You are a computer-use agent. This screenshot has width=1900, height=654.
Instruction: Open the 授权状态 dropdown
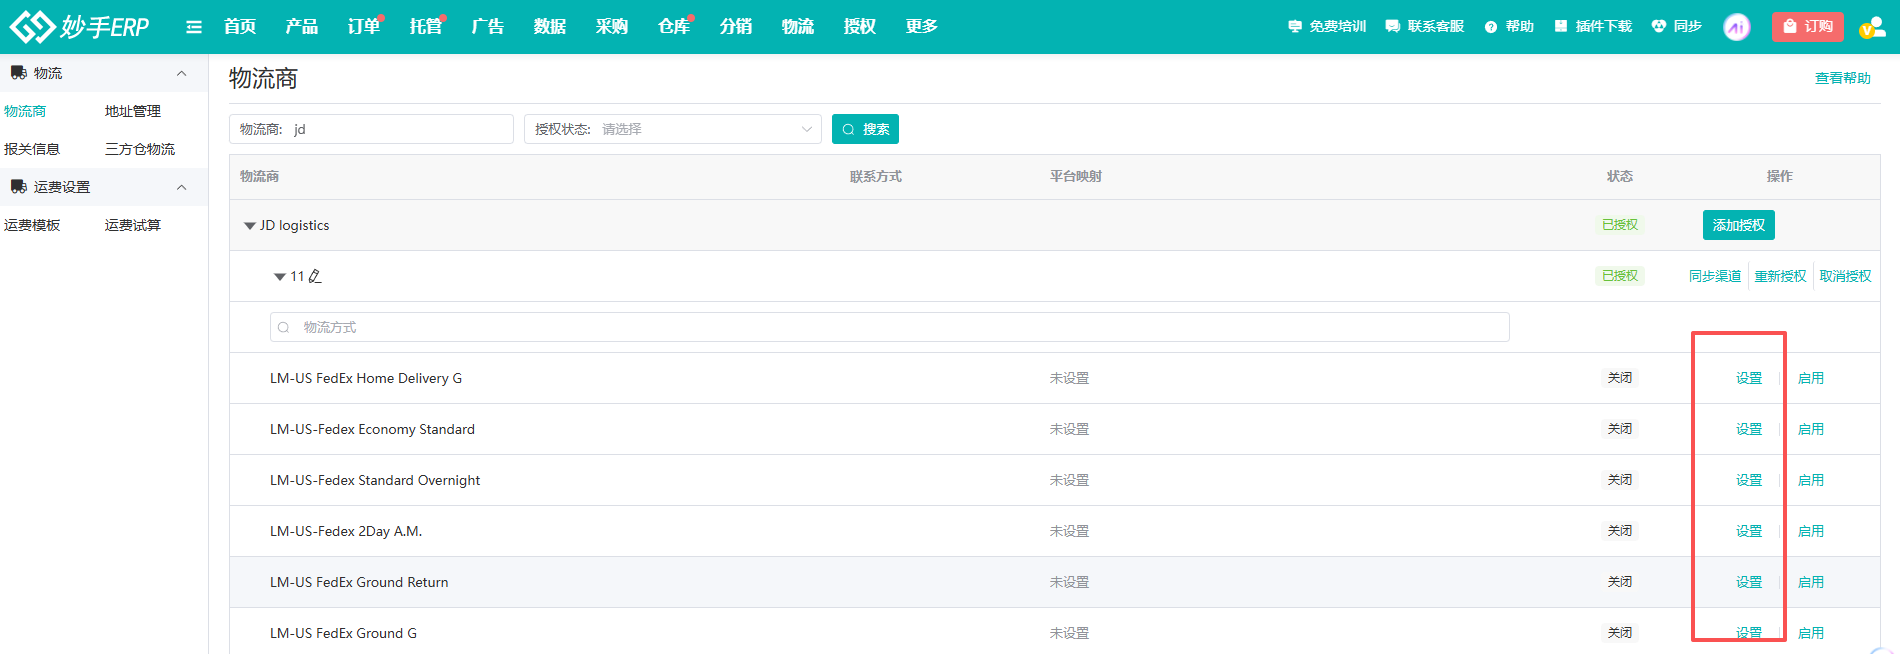(673, 129)
